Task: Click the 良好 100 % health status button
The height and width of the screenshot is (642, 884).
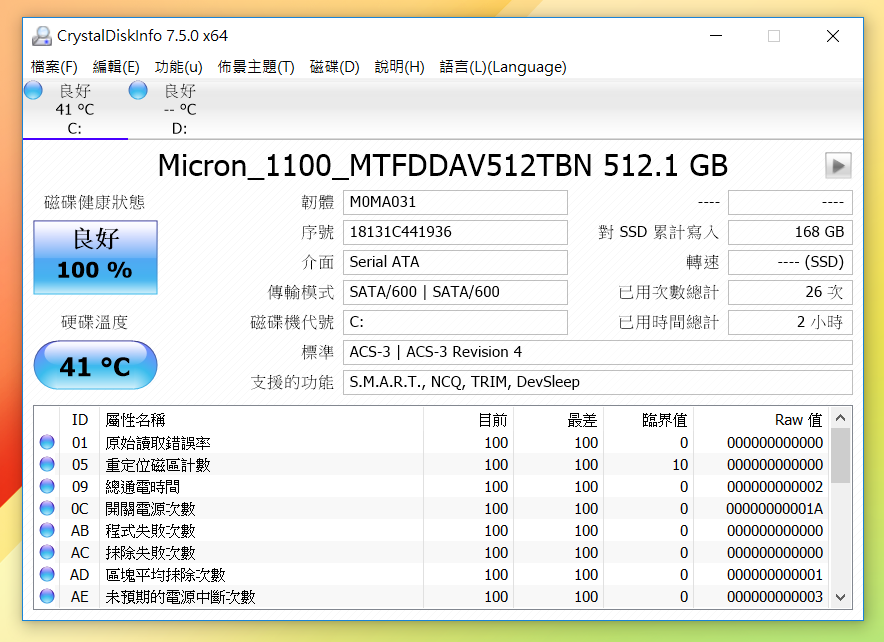Action: tap(95, 257)
